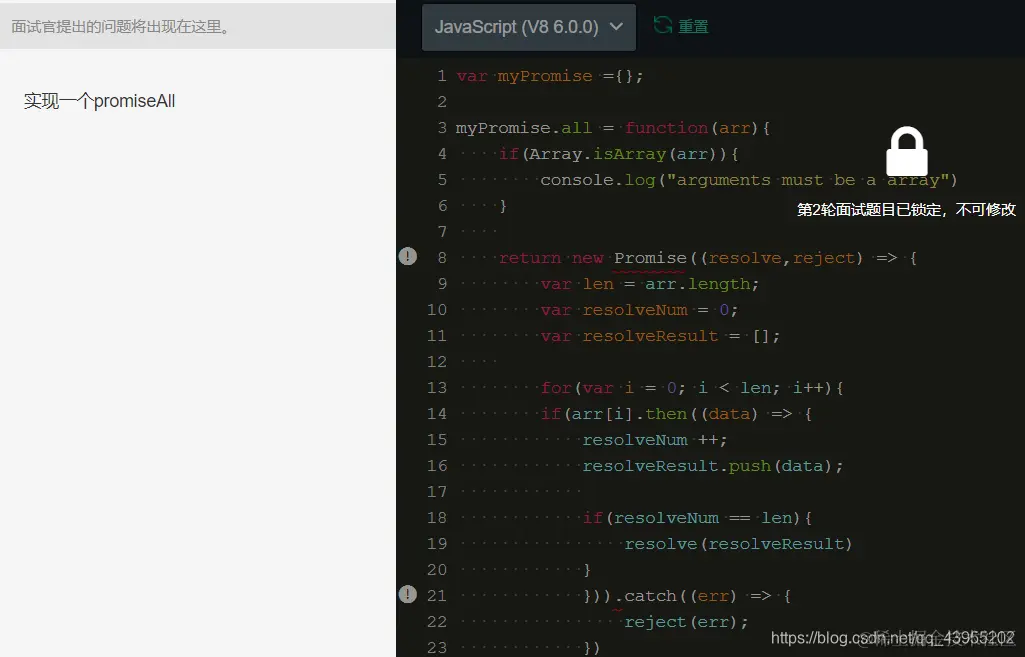1025x657 pixels.
Task: Click 'var len = arr.length;' code
Action: click(x=650, y=284)
